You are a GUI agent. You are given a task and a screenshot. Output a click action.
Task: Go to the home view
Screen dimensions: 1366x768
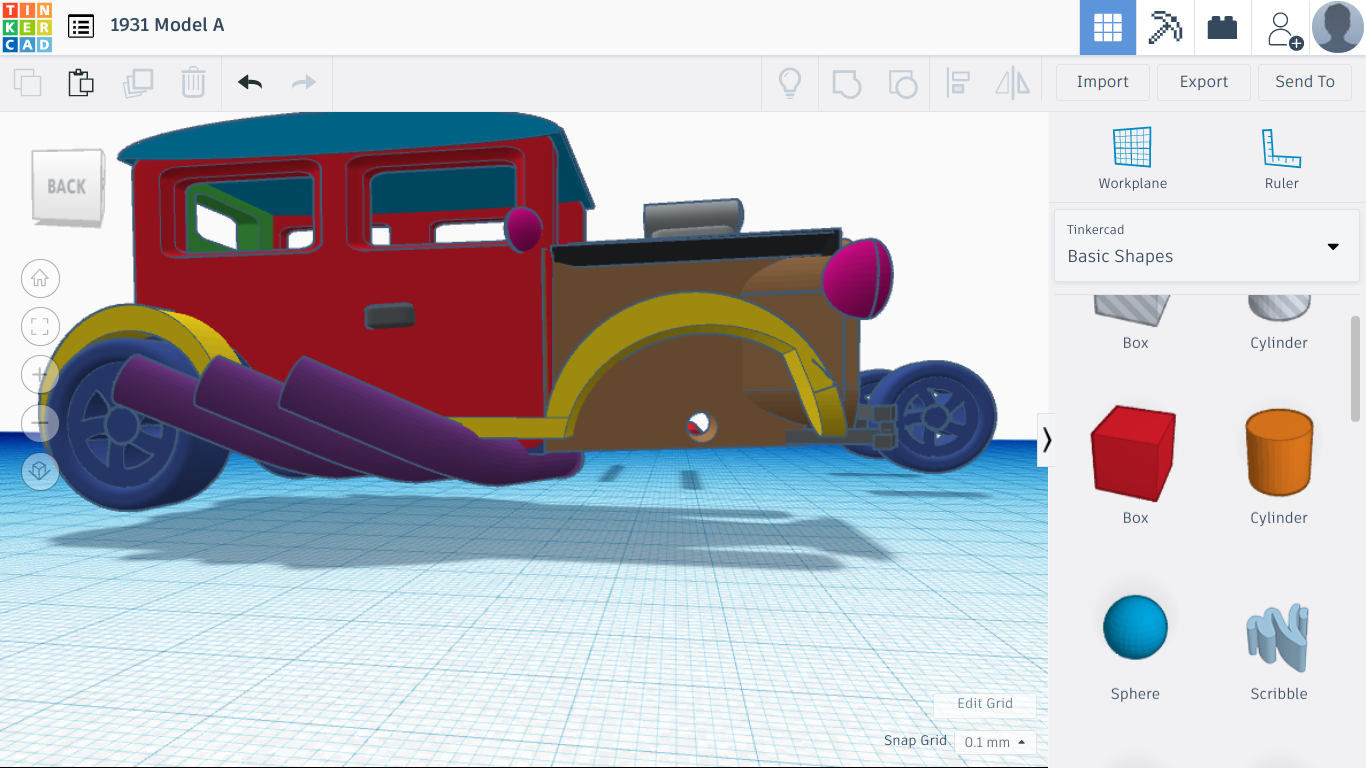[x=40, y=278]
